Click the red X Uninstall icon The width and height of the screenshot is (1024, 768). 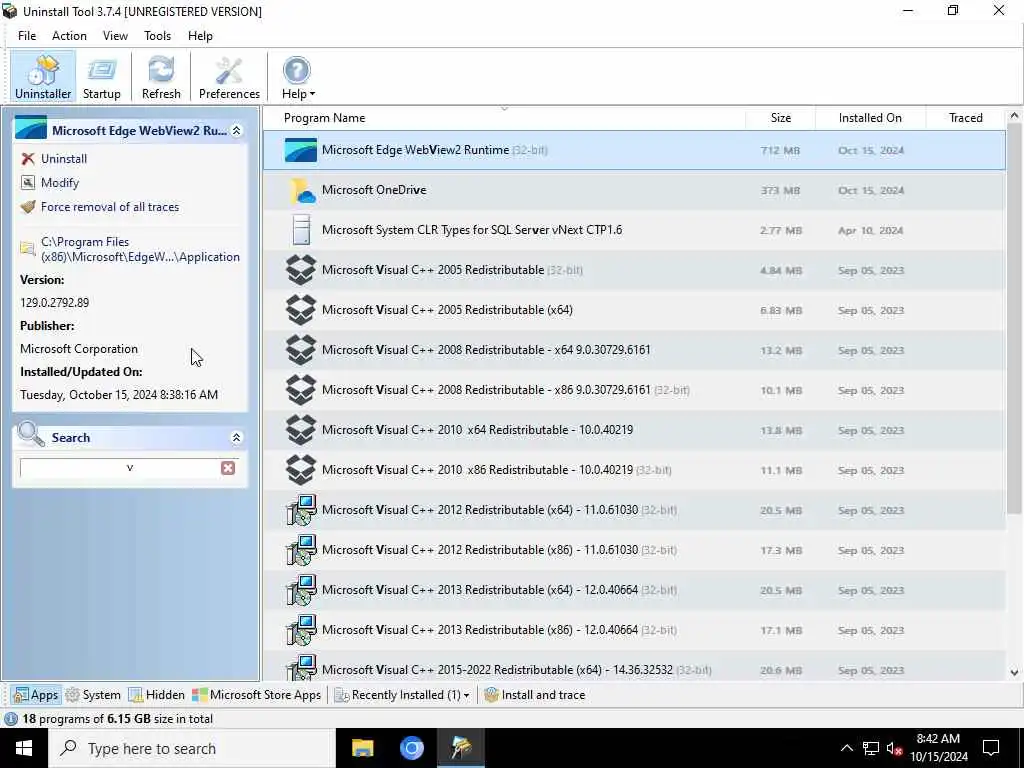click(x=27, y=159)
